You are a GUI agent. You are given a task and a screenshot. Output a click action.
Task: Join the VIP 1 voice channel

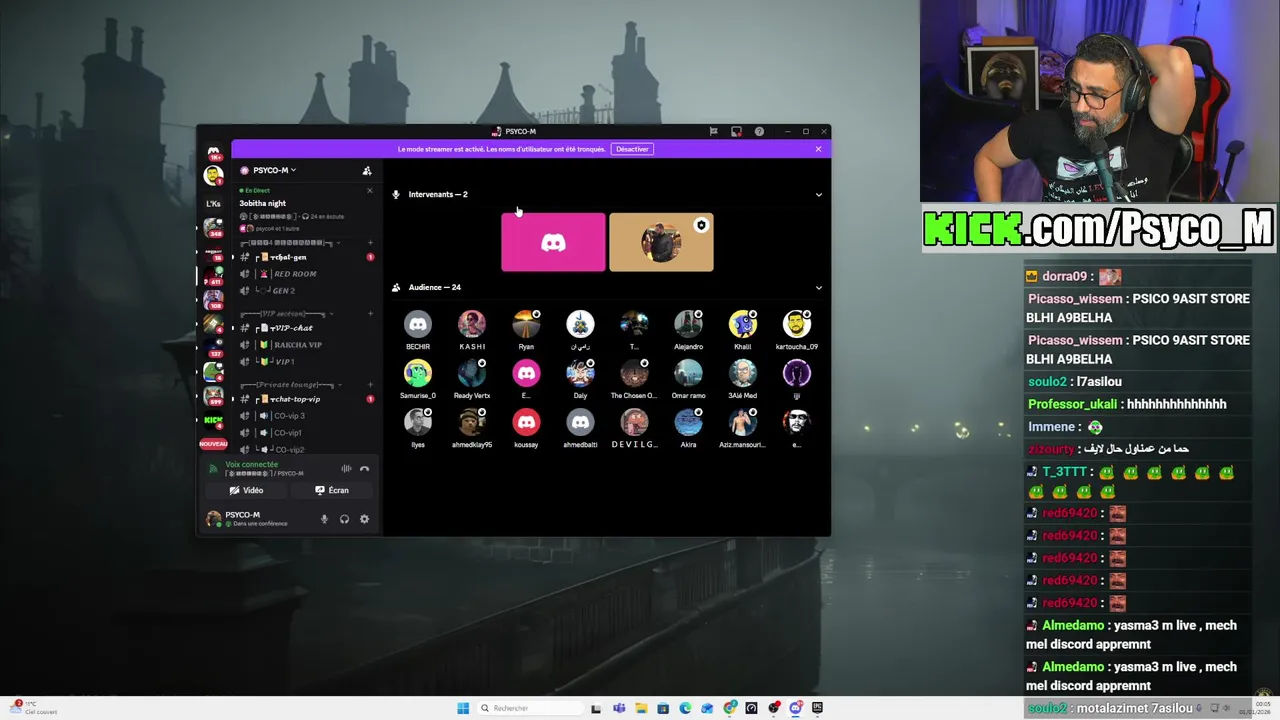coord(305,362)
